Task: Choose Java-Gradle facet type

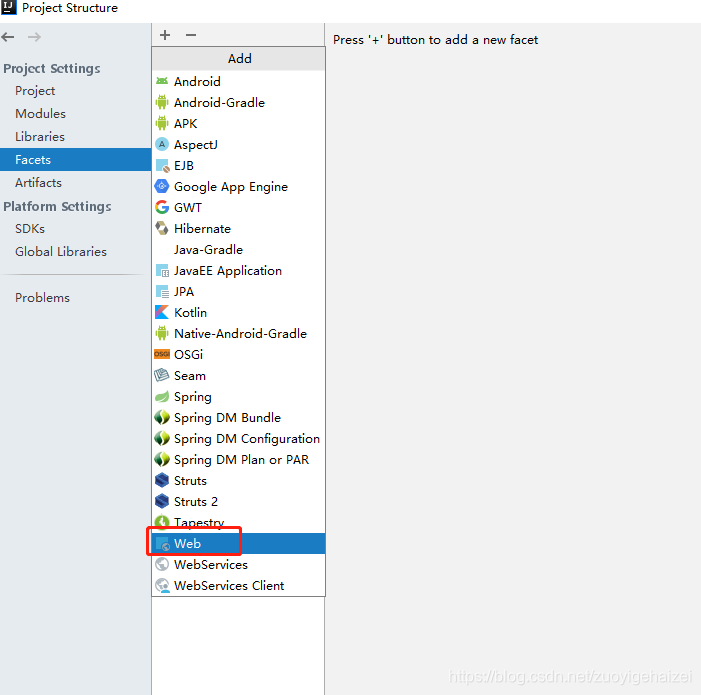Action: [x=239, y=249]
